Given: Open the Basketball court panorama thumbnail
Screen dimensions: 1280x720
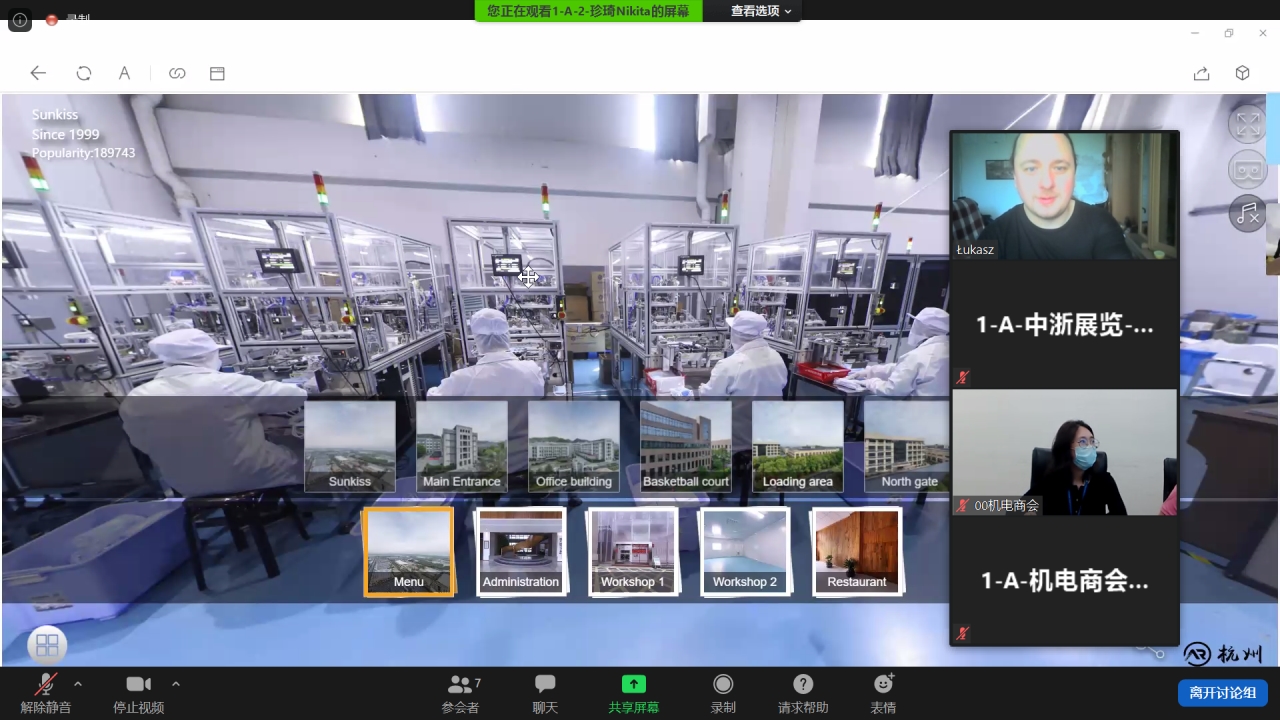Looking at the screenshot, I should pyautogui.click(x=685, y=446).
